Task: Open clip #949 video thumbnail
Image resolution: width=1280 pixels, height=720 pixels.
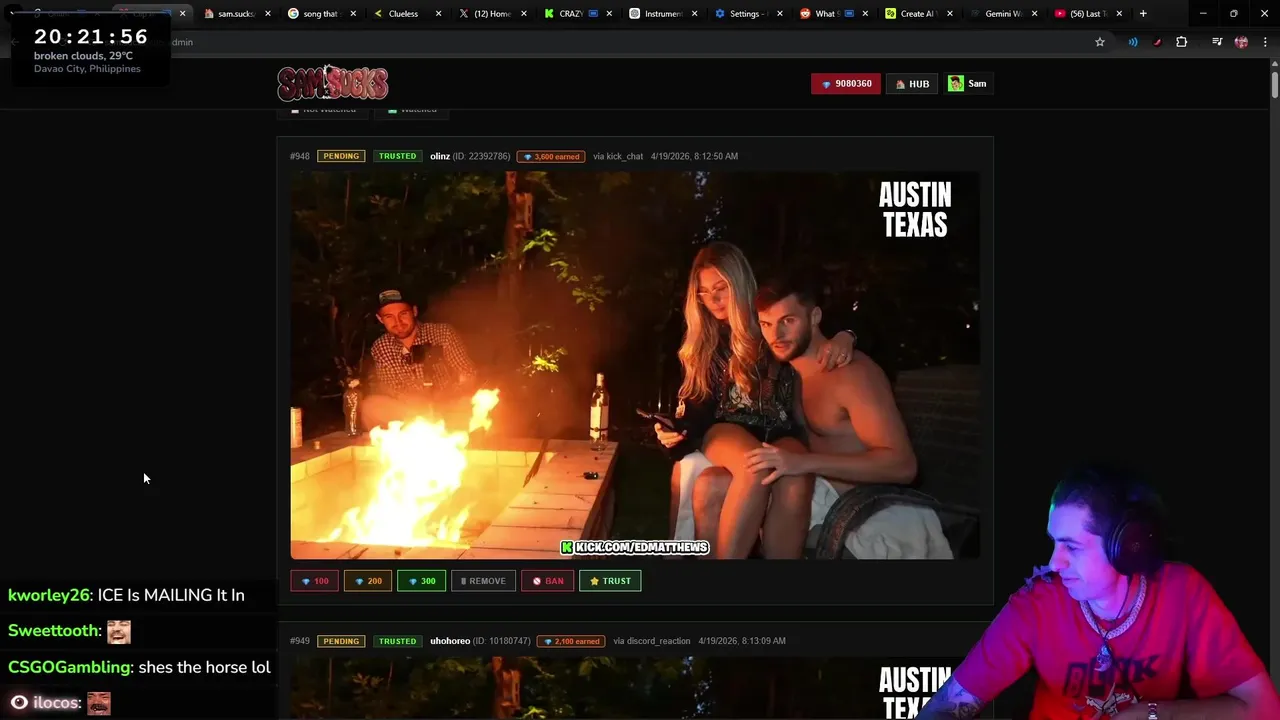Action: 635,688
